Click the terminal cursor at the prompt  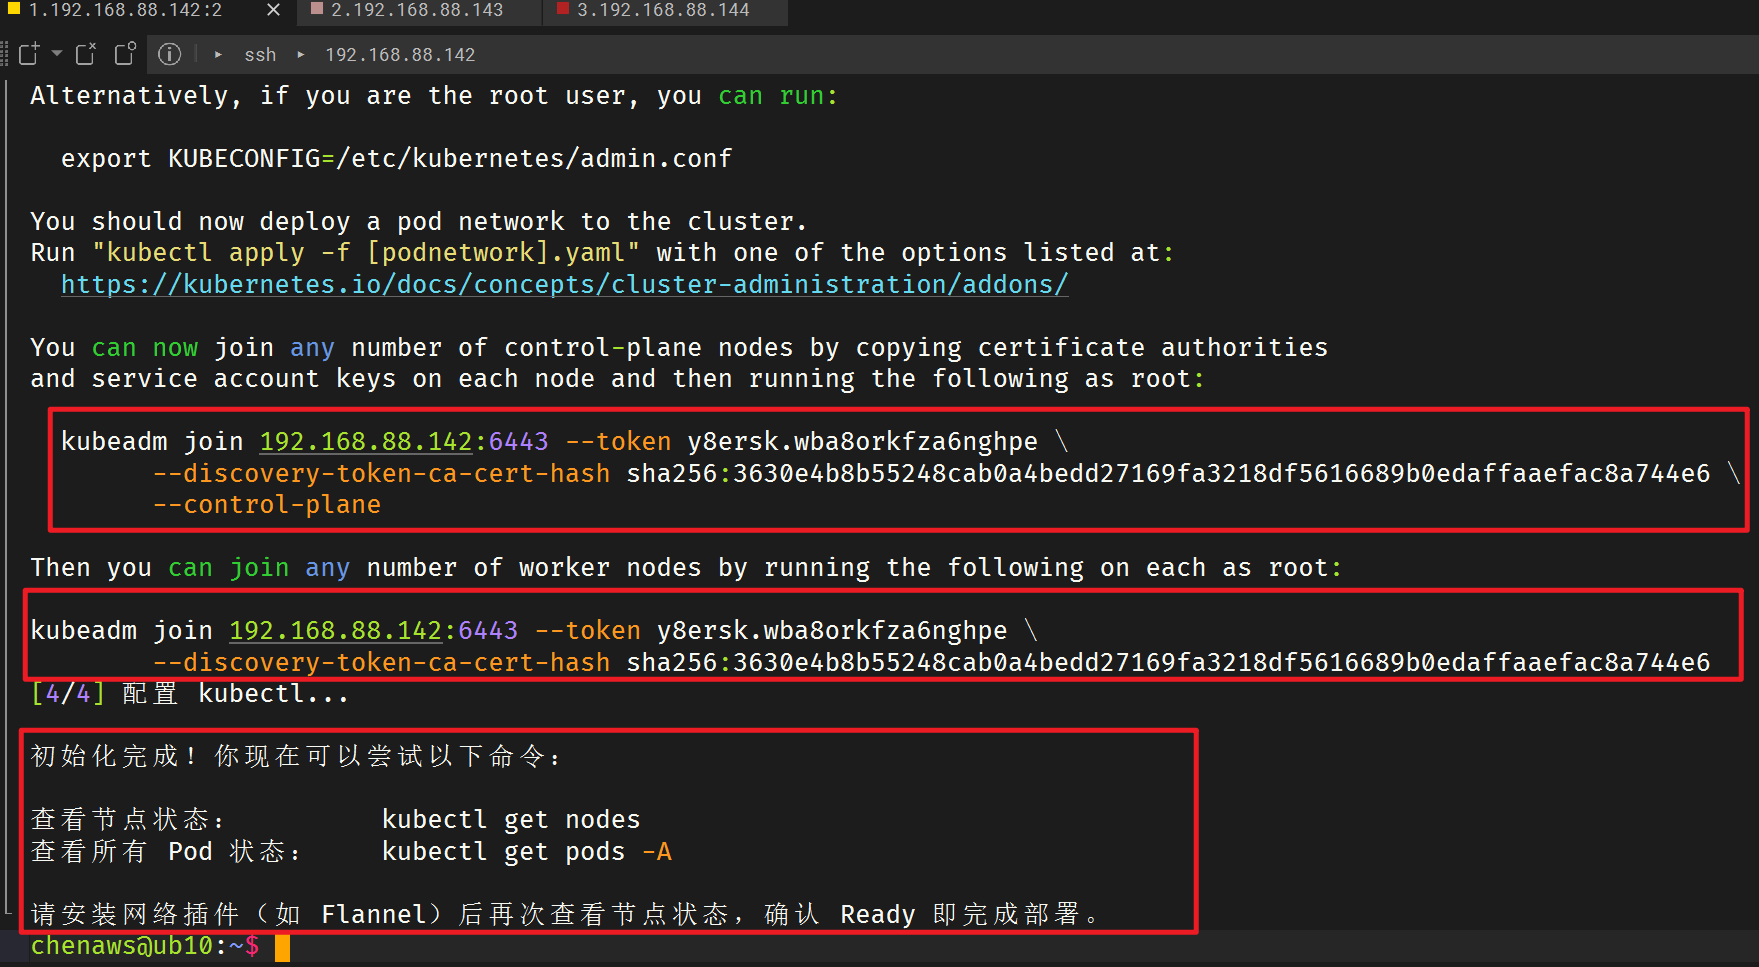283,947
